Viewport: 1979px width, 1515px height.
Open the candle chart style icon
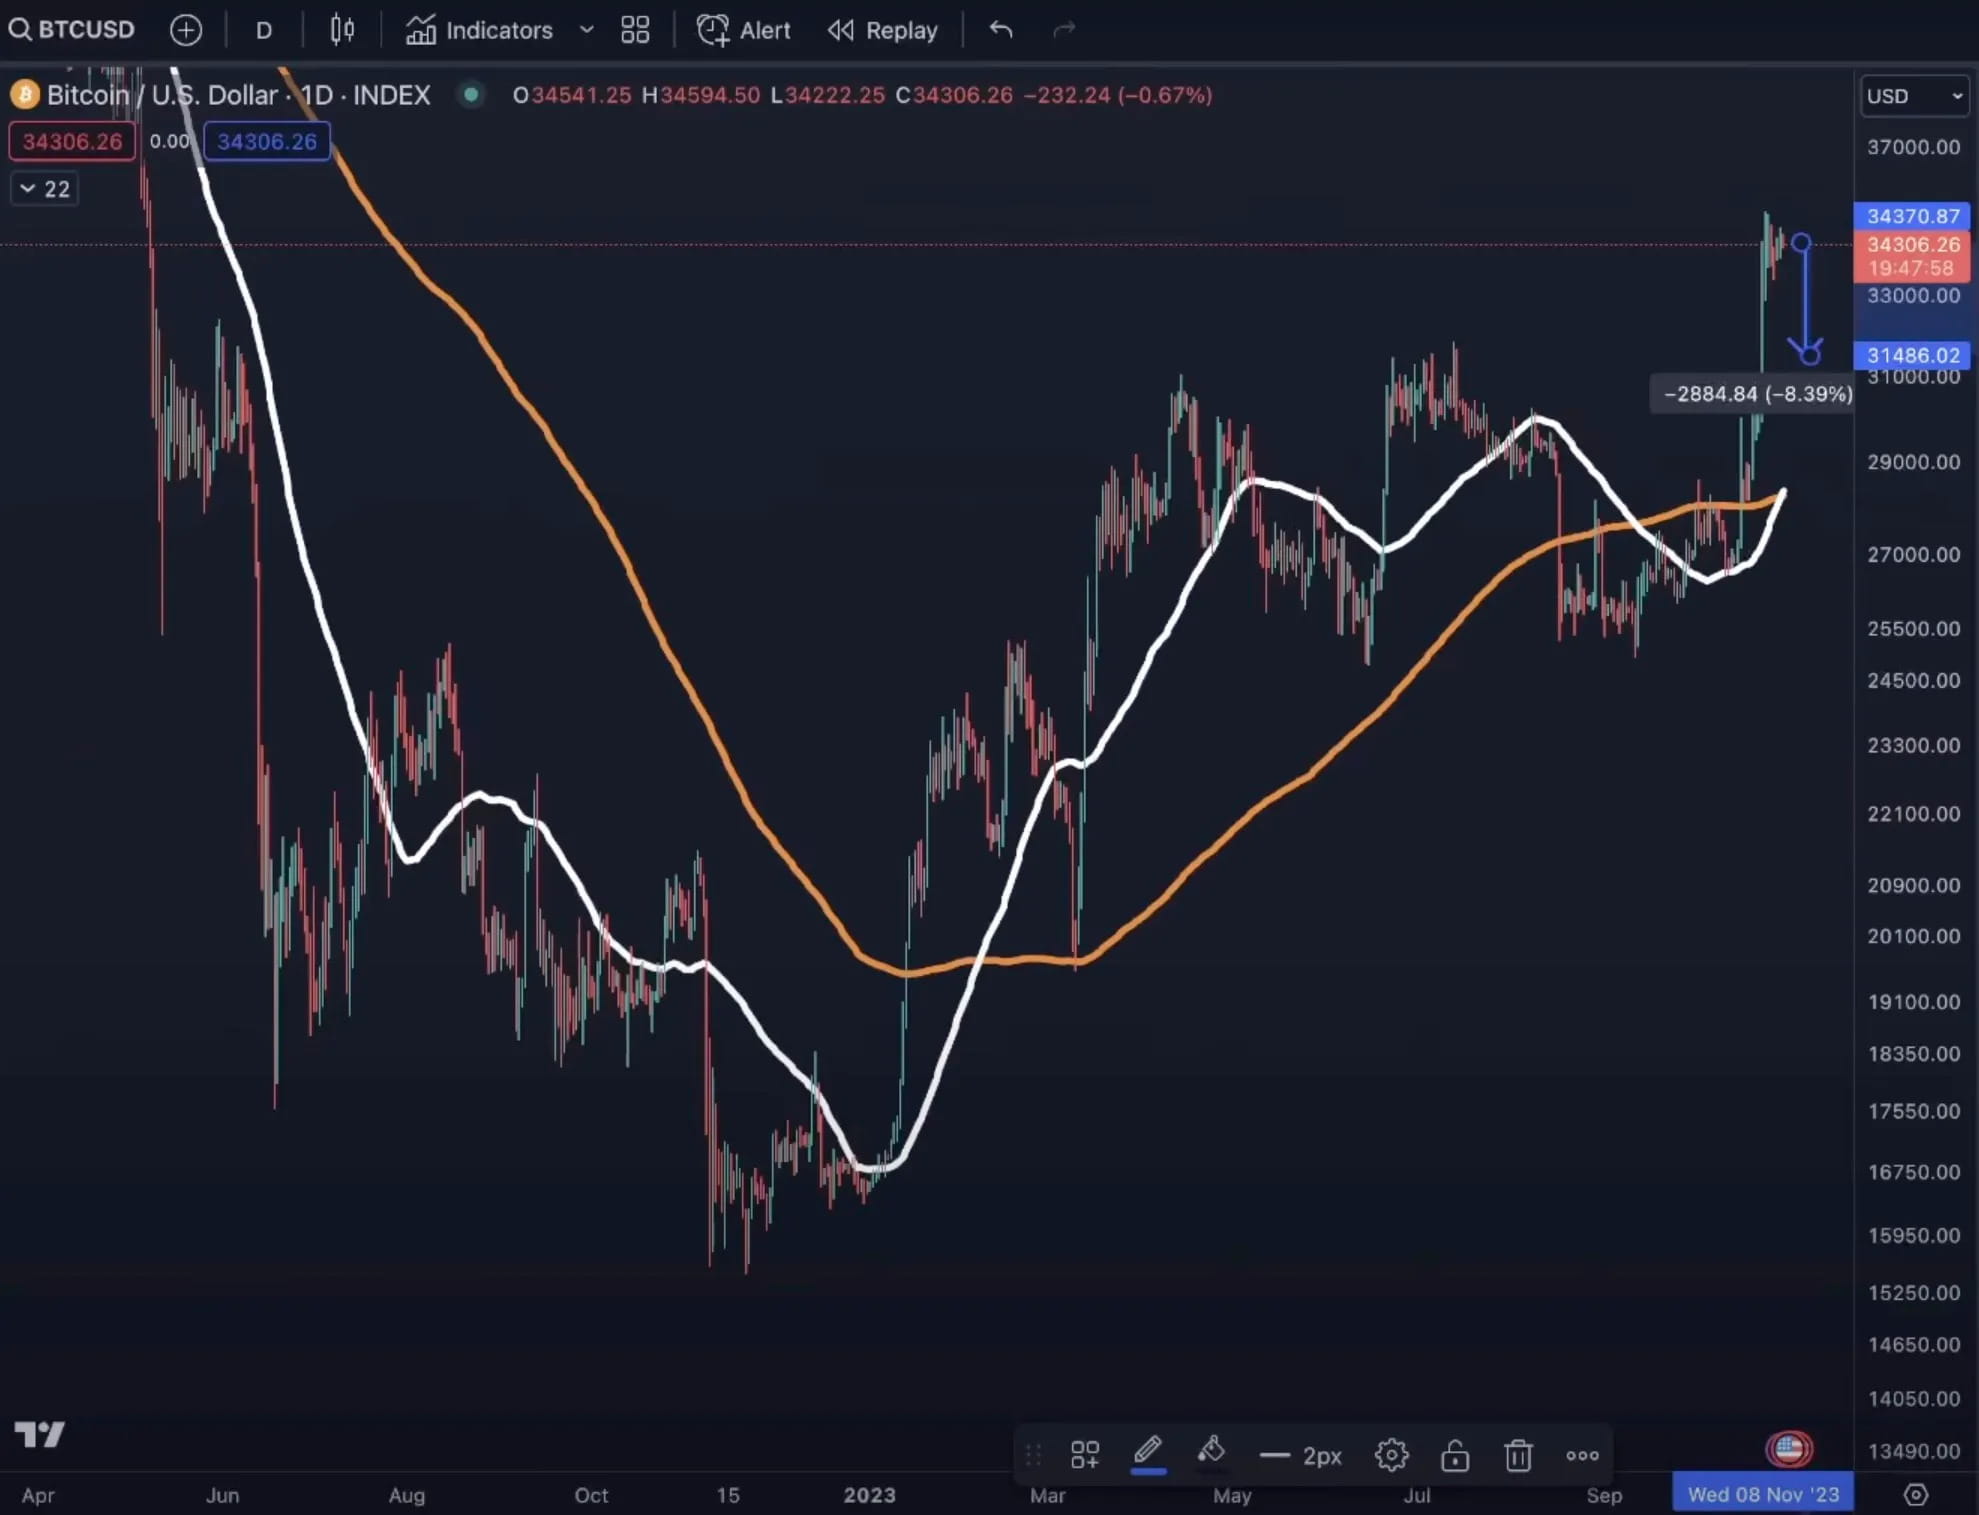[341, 30]
